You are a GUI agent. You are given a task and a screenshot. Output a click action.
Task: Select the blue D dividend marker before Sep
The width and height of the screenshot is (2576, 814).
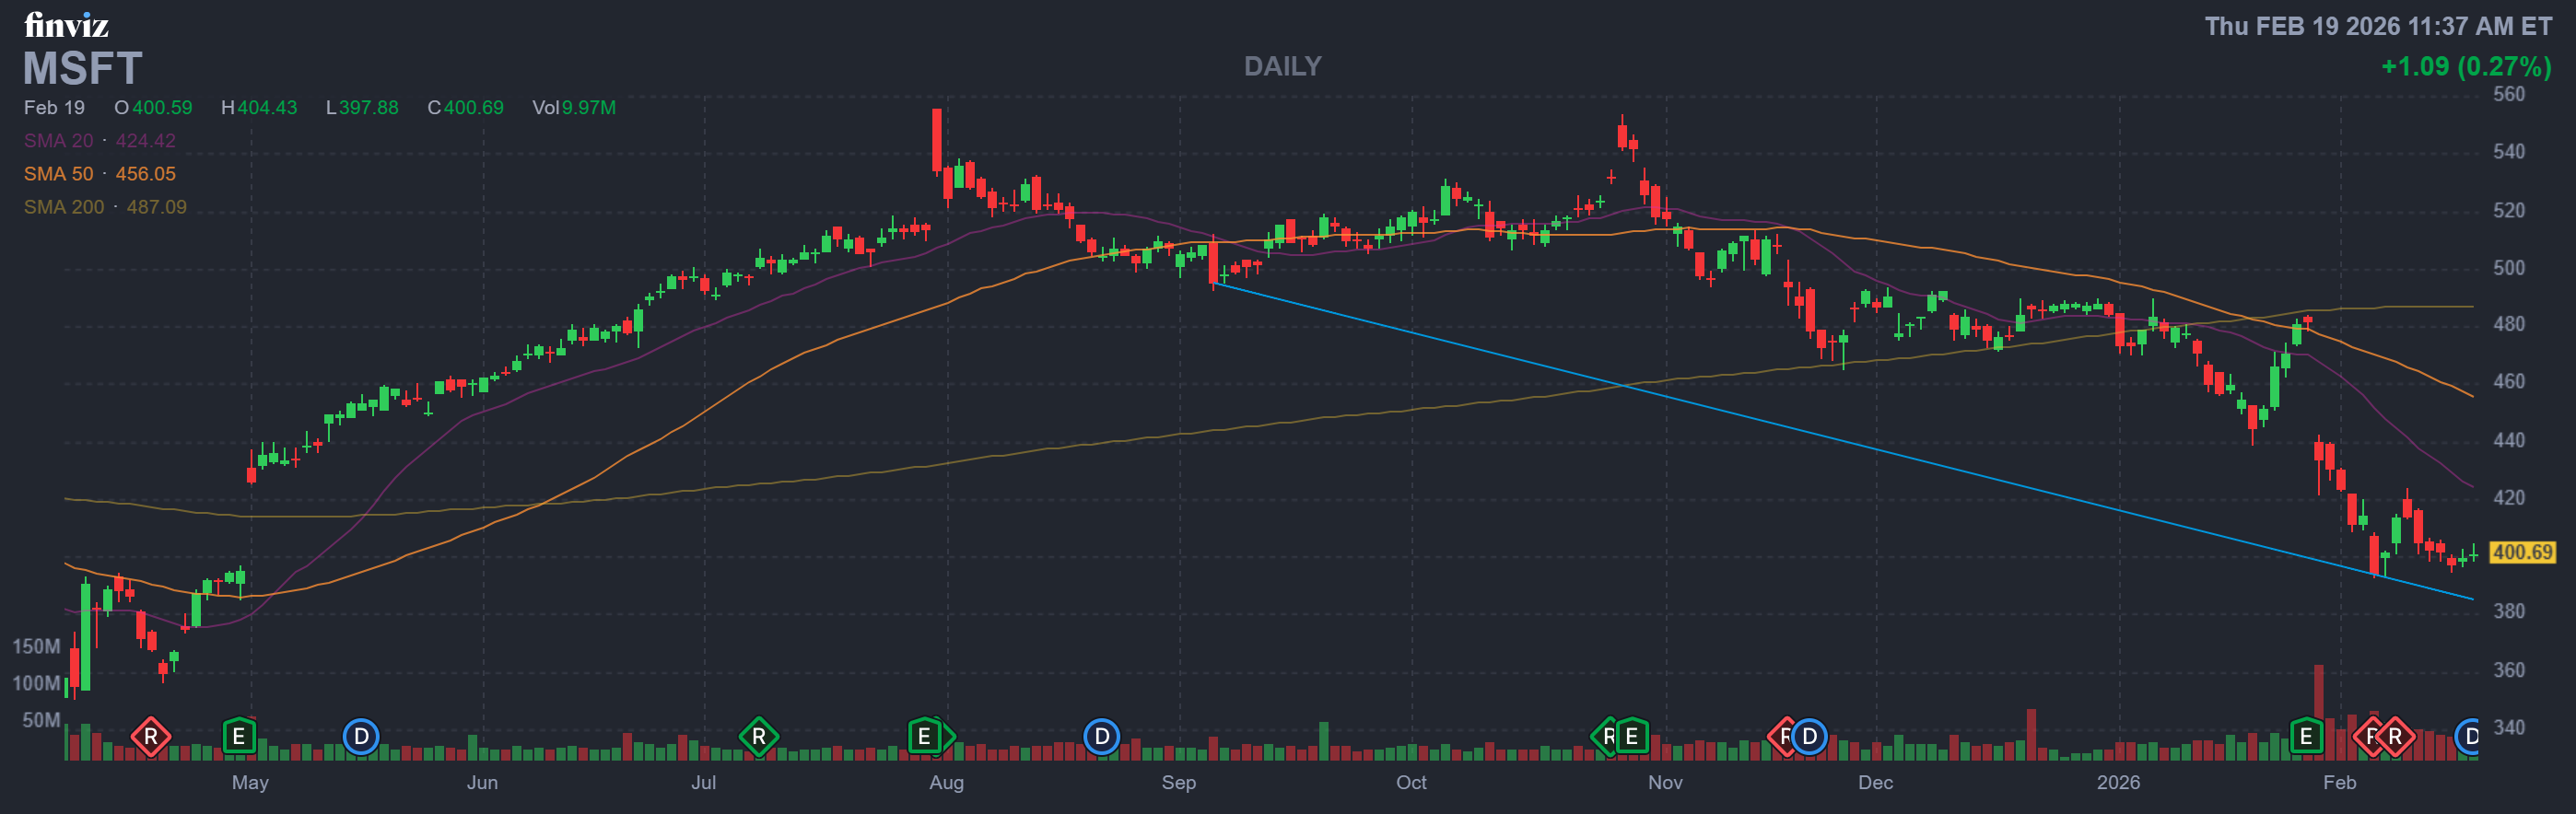click(x=1101, y=737)
